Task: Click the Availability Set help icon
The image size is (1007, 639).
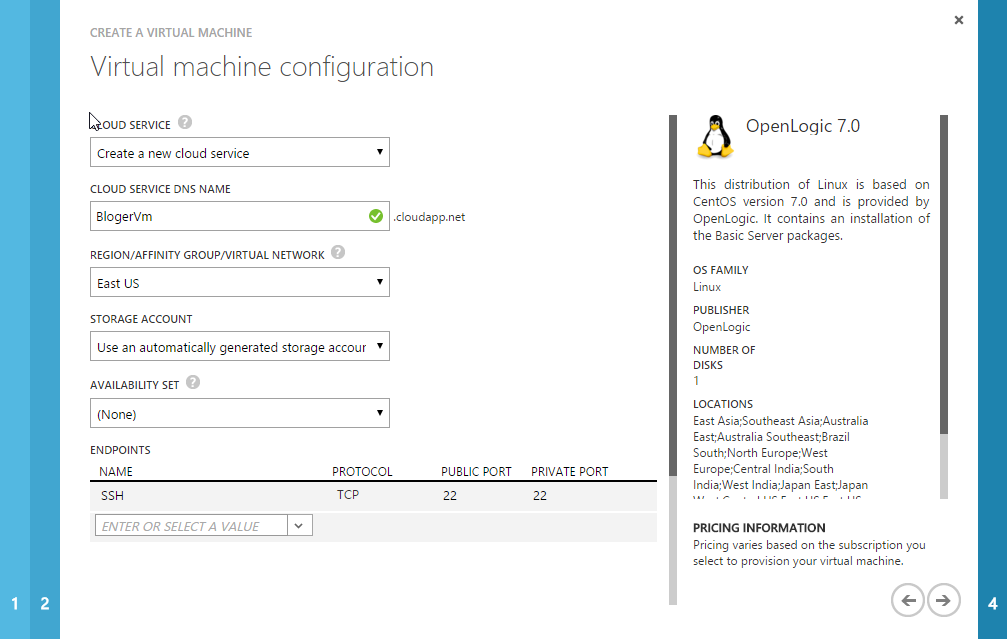Action: (x=193, y=382)
